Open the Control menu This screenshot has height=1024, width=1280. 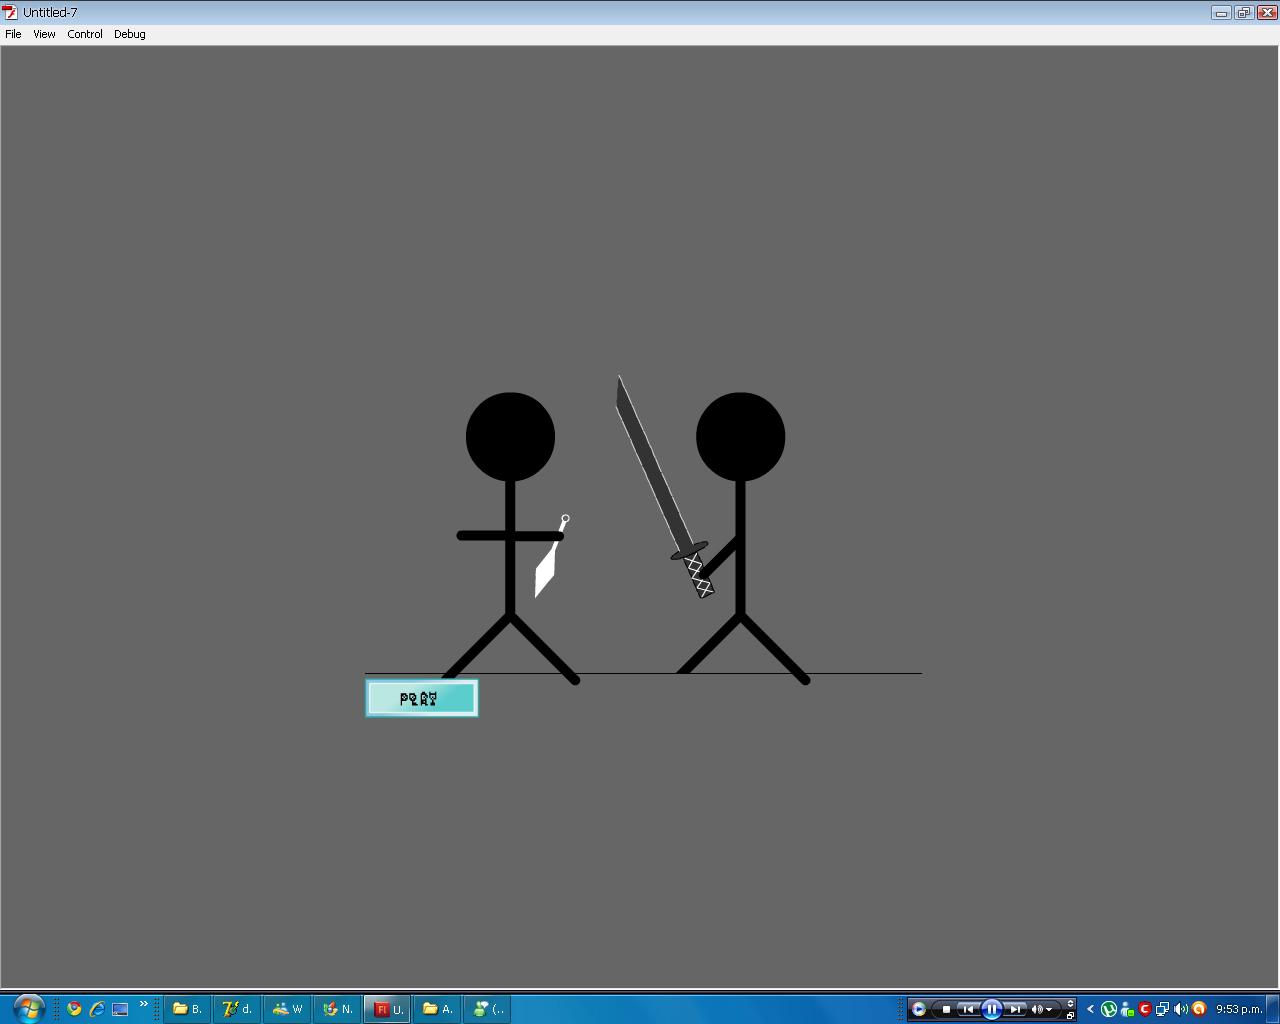coord(84,33)
